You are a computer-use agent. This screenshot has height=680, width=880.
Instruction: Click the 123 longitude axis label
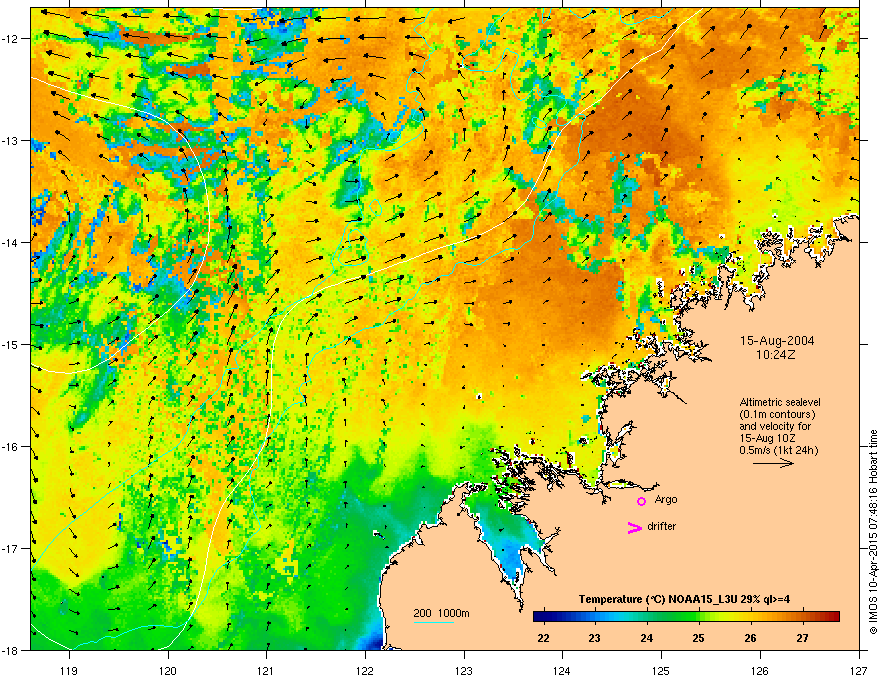[464, 670]
